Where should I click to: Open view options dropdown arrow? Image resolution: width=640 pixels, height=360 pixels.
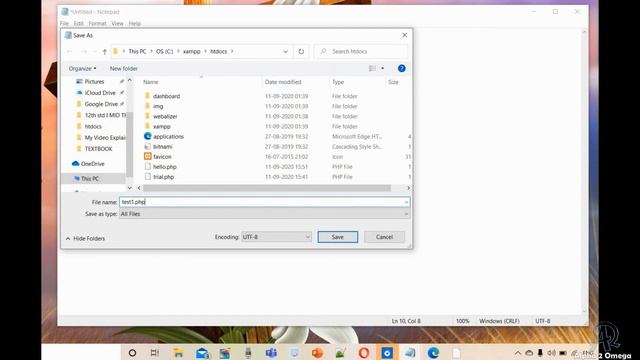382,68
